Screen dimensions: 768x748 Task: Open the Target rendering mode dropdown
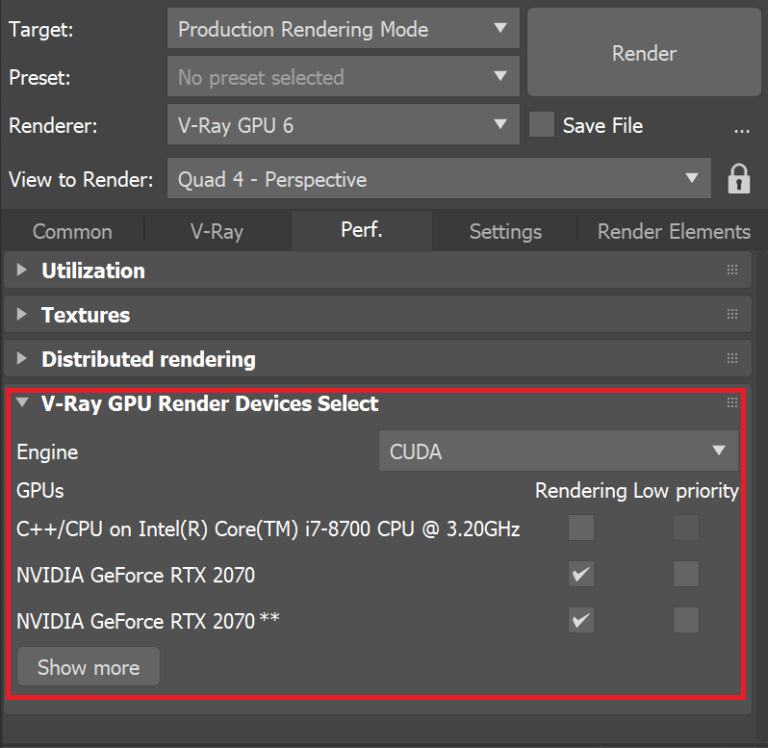tap(343, 28)
